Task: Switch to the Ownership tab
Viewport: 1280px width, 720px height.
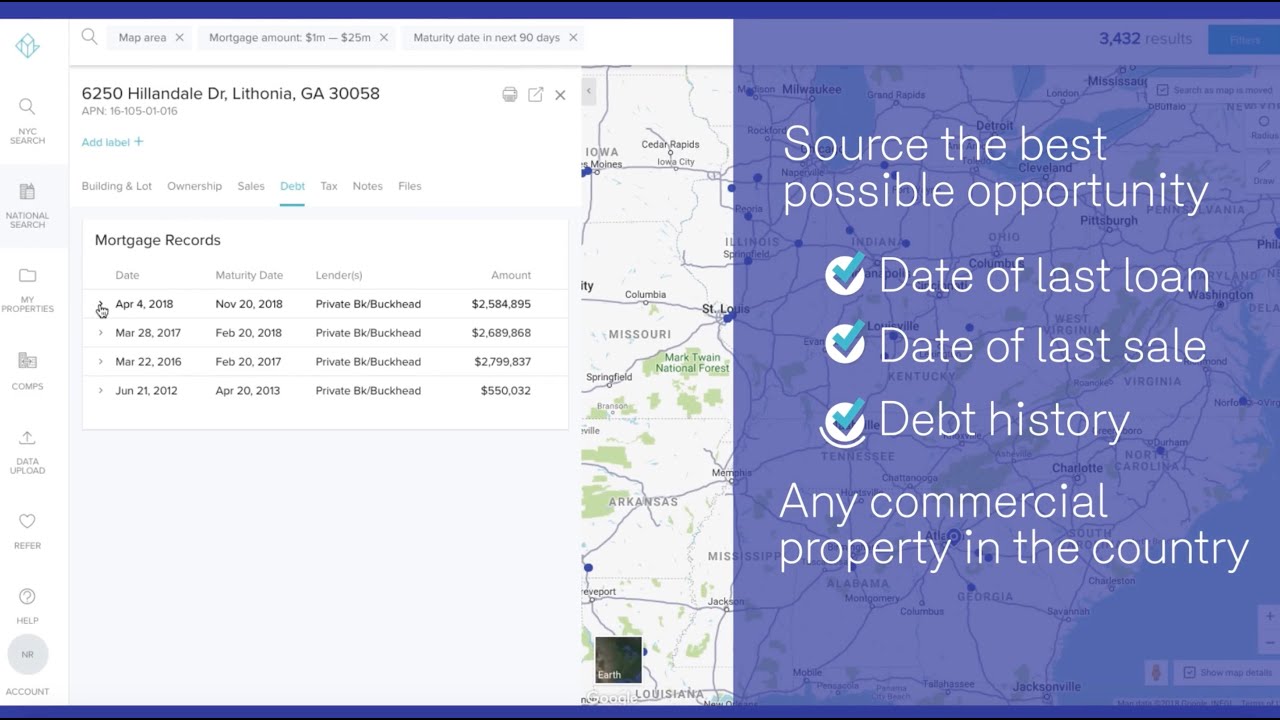Action: tap(194, 186)
